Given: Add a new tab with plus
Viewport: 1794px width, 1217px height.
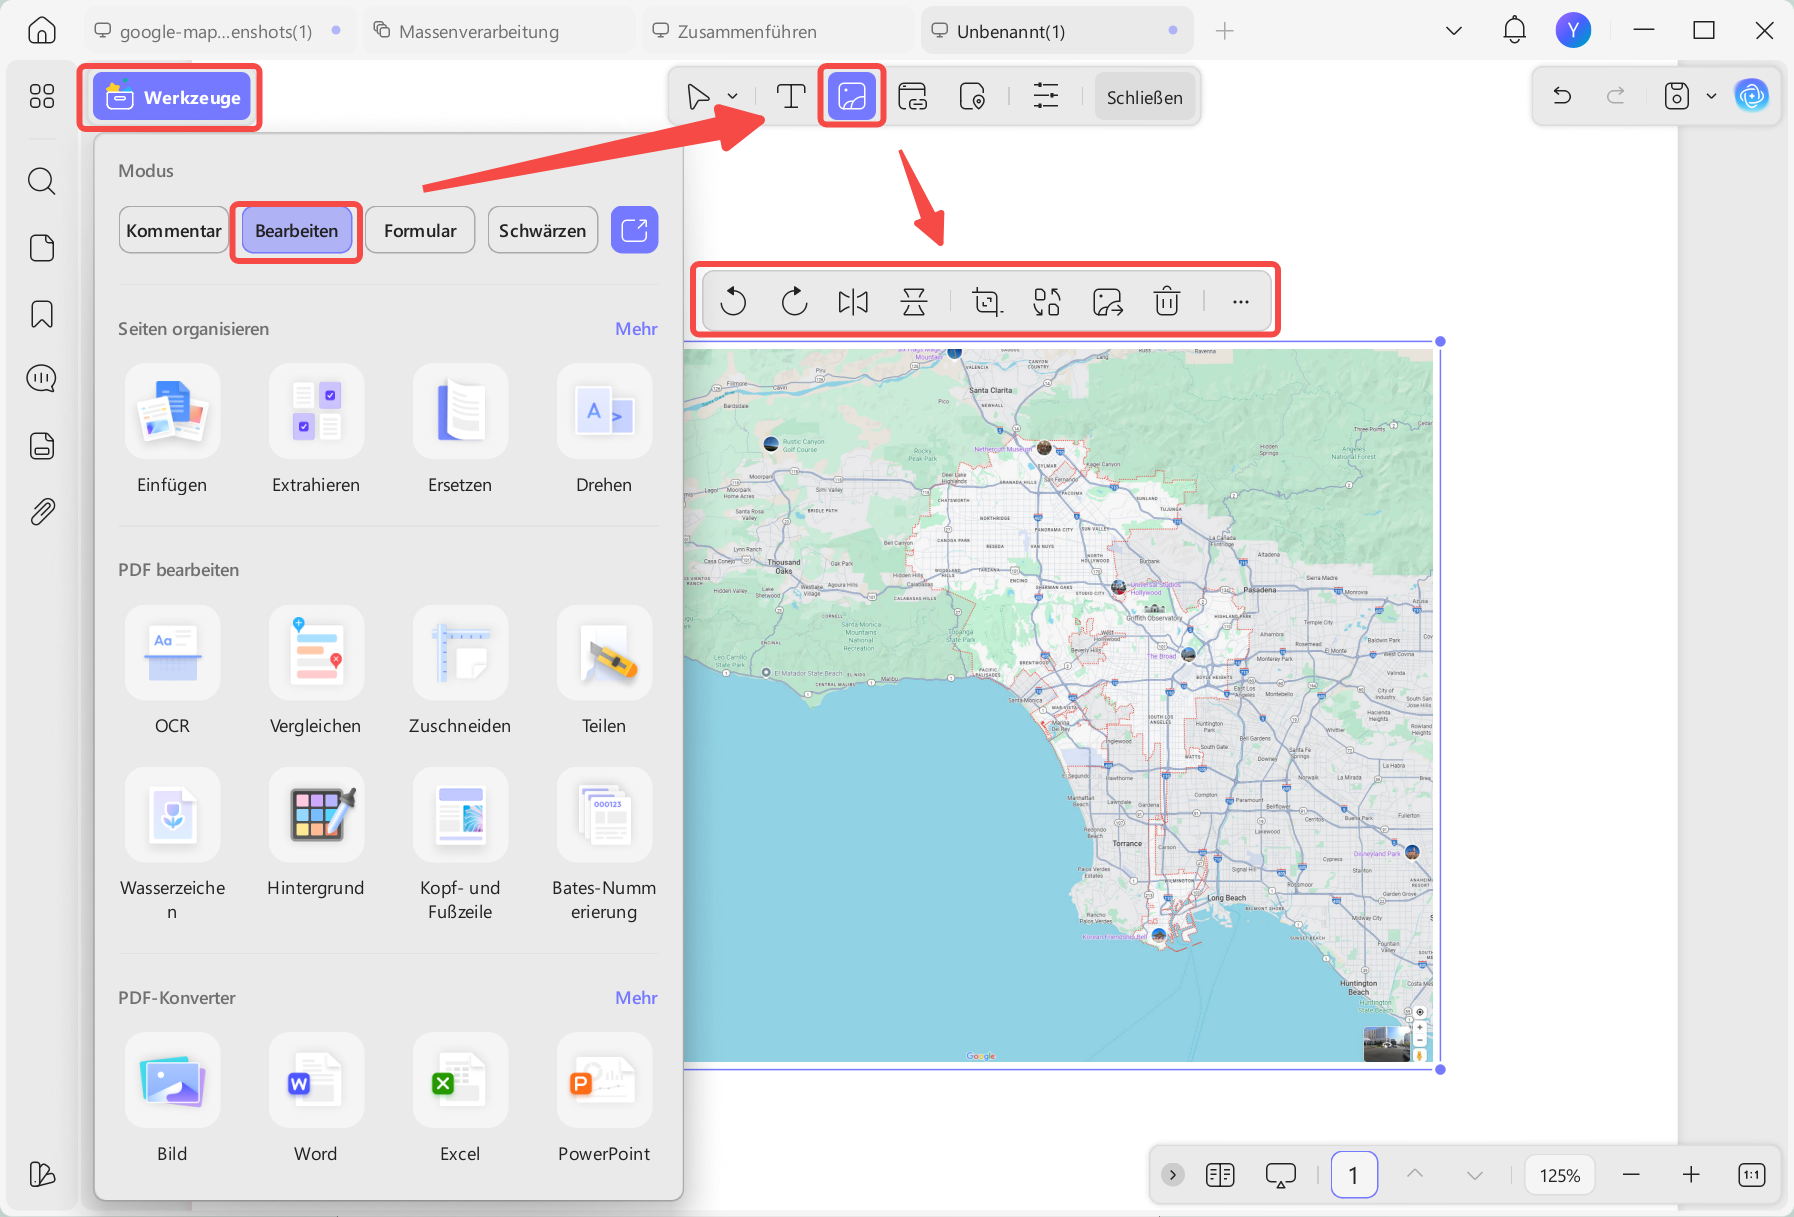Looking at the screenshot, I should [1225, 31].
